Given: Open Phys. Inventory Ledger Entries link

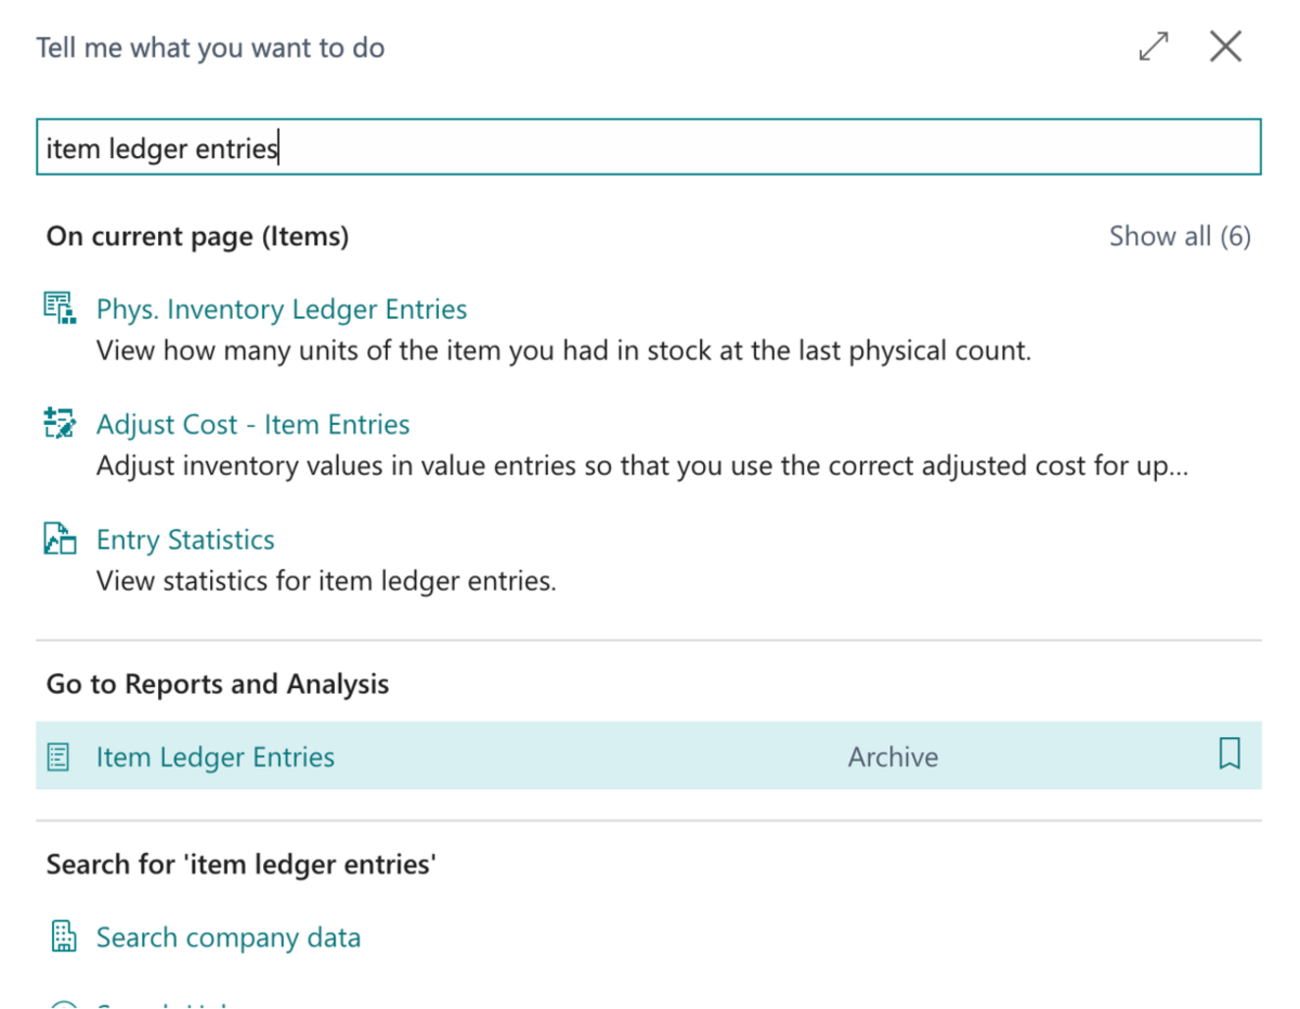Looking at the screenshot, I should 281,309.
